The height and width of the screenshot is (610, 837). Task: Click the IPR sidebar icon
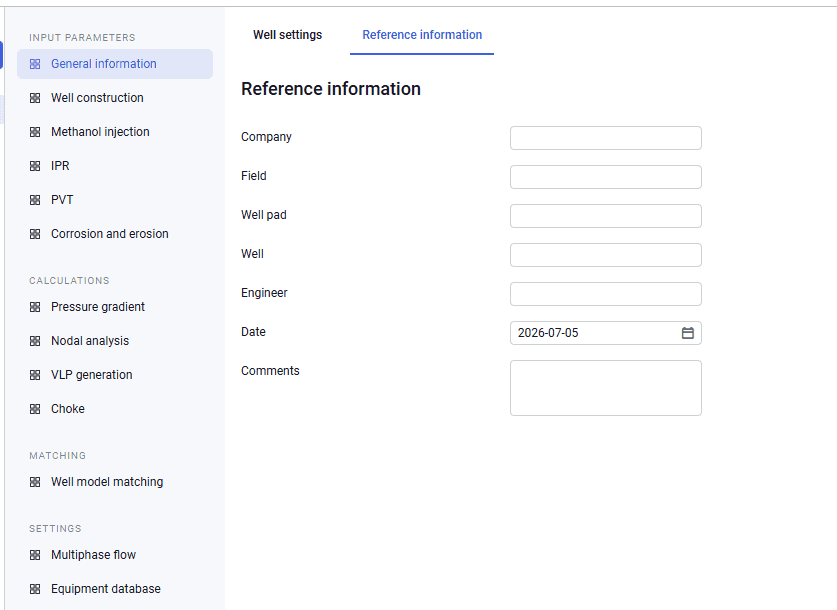click(35, 166)
